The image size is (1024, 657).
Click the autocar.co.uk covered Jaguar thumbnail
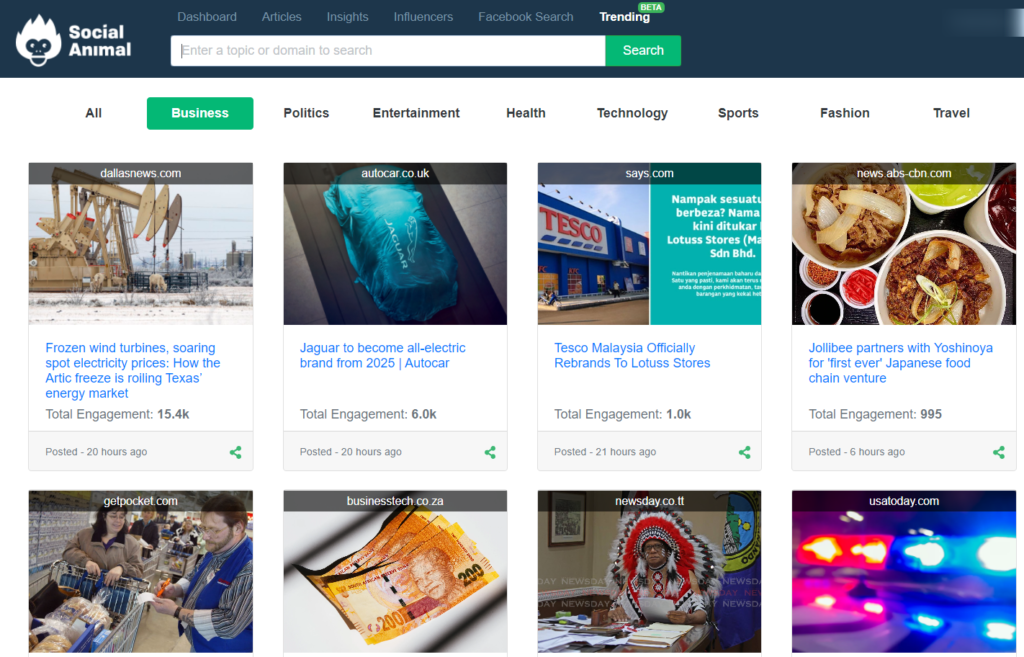coord(395,244)
